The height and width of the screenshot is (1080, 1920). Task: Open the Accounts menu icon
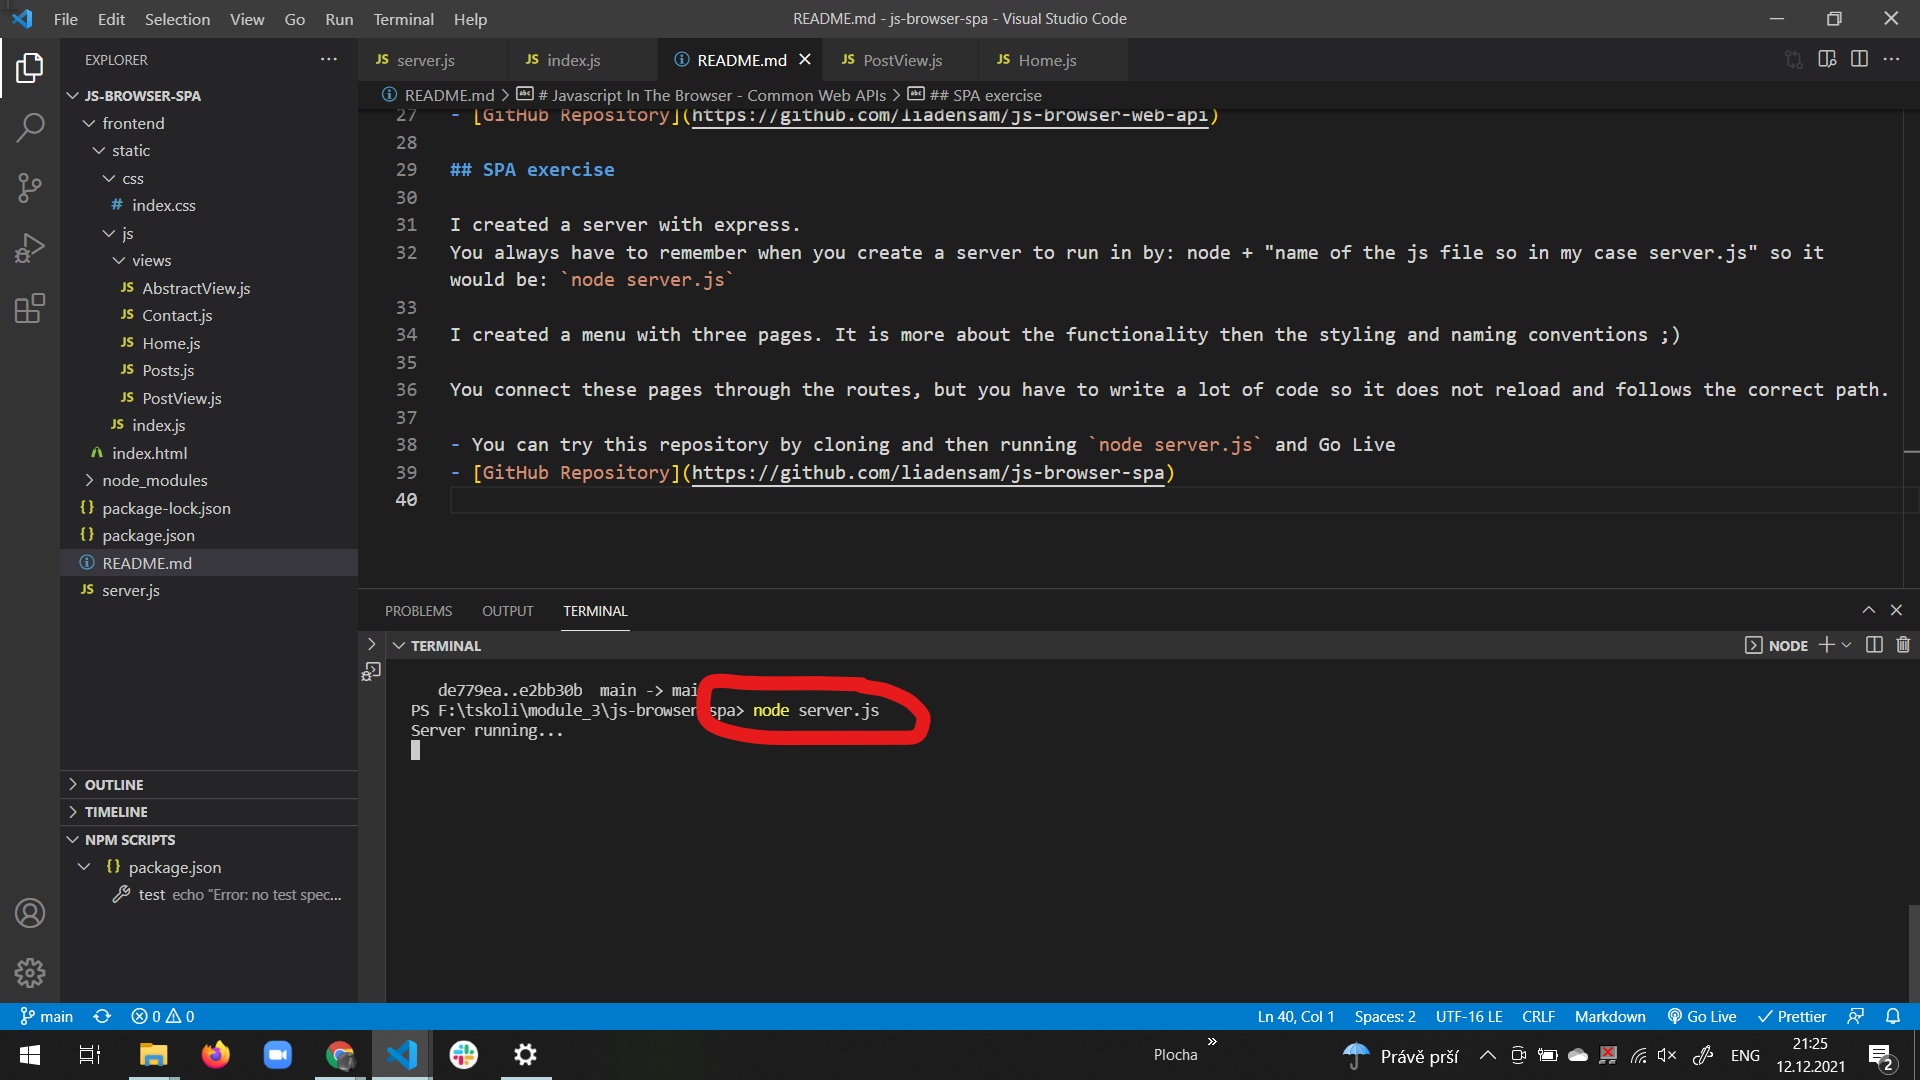(x=30, y=913)
